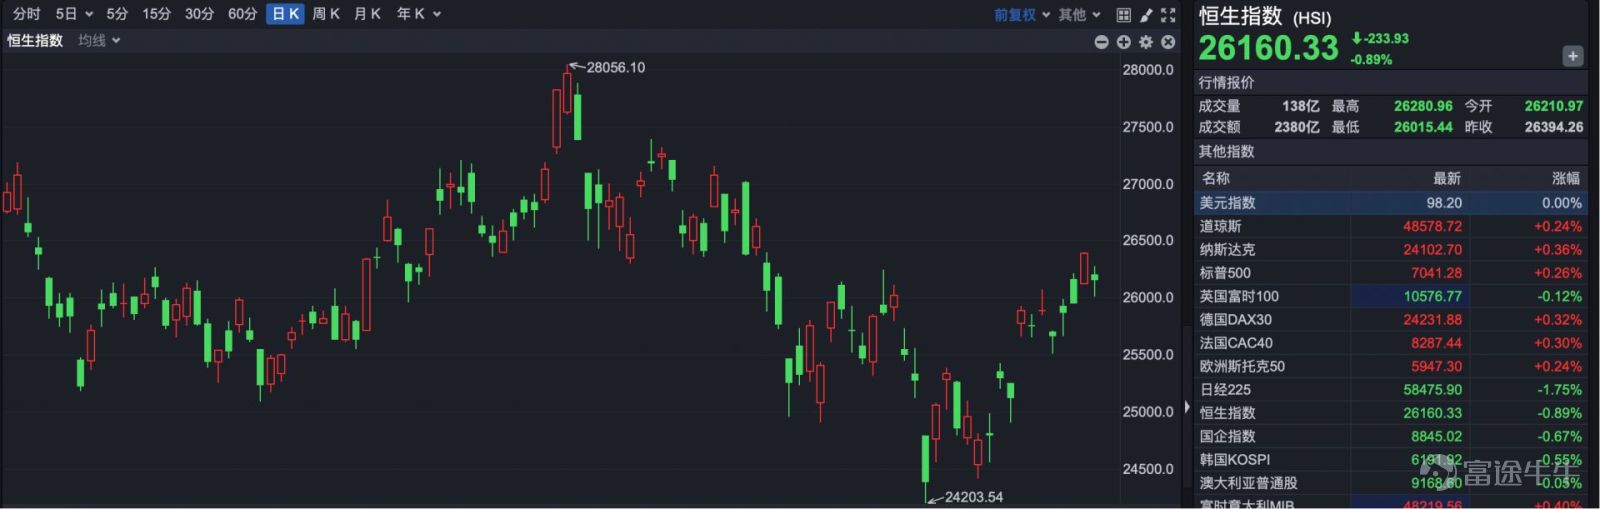Click the -0.89% change under HSI price

click(x=1371, y=59)
